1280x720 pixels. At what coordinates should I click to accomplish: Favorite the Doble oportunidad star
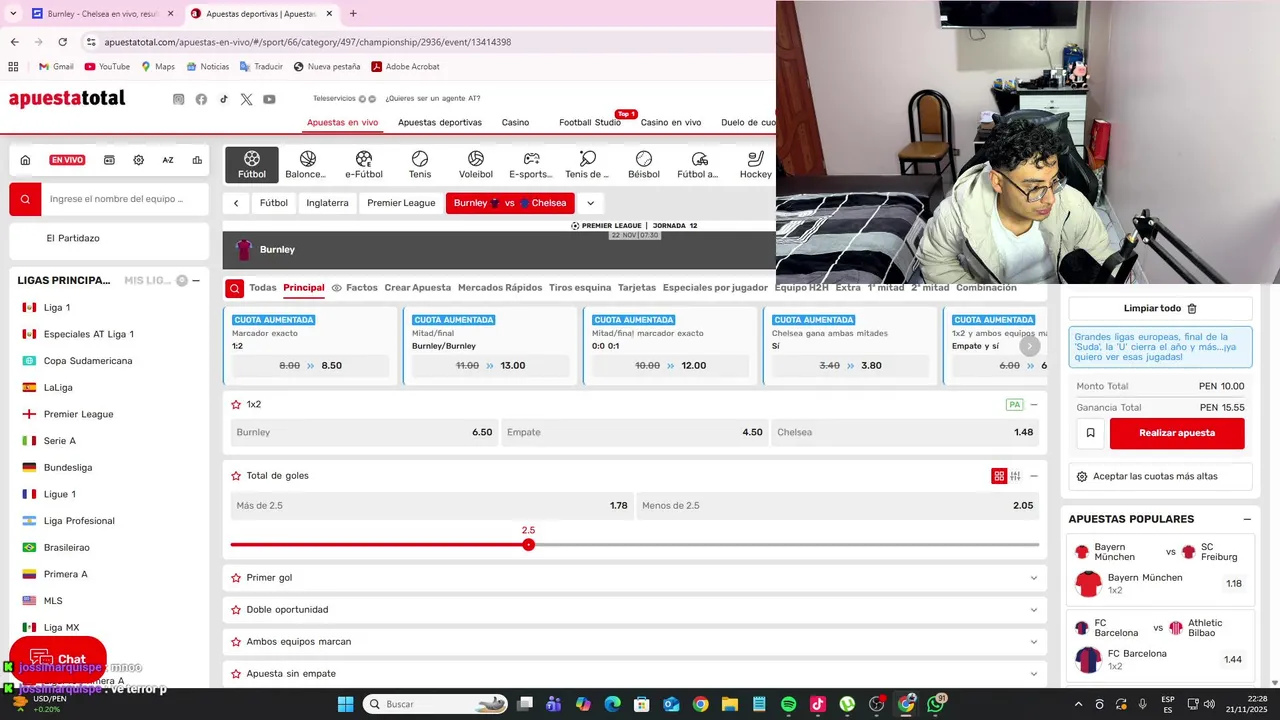tap(236, 610)
